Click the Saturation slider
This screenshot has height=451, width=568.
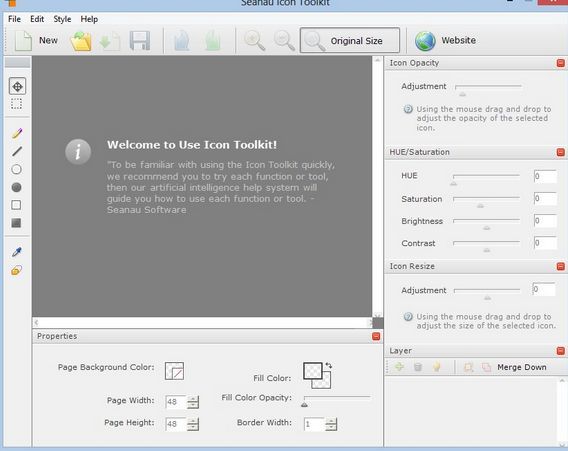(486, 201)
